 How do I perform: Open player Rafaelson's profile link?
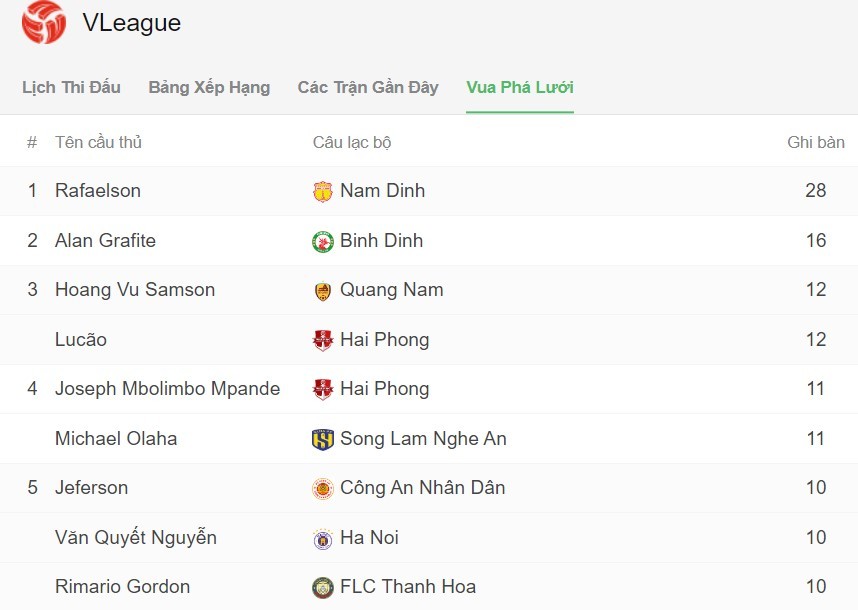(98, 190)
